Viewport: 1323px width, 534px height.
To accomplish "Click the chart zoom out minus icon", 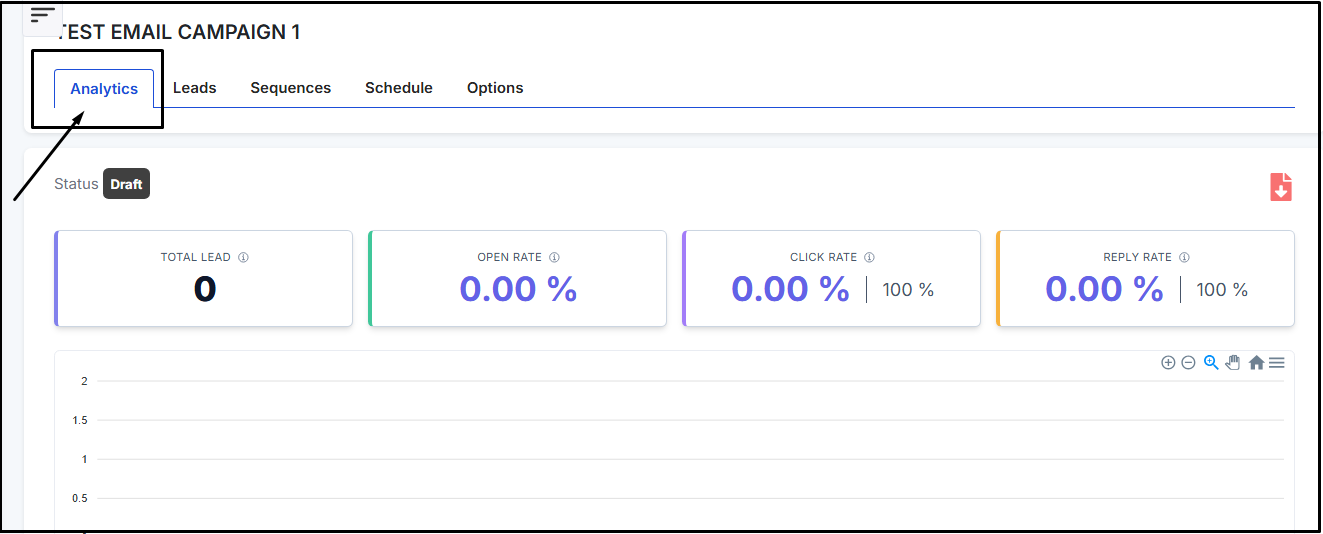I will 1188,363.
